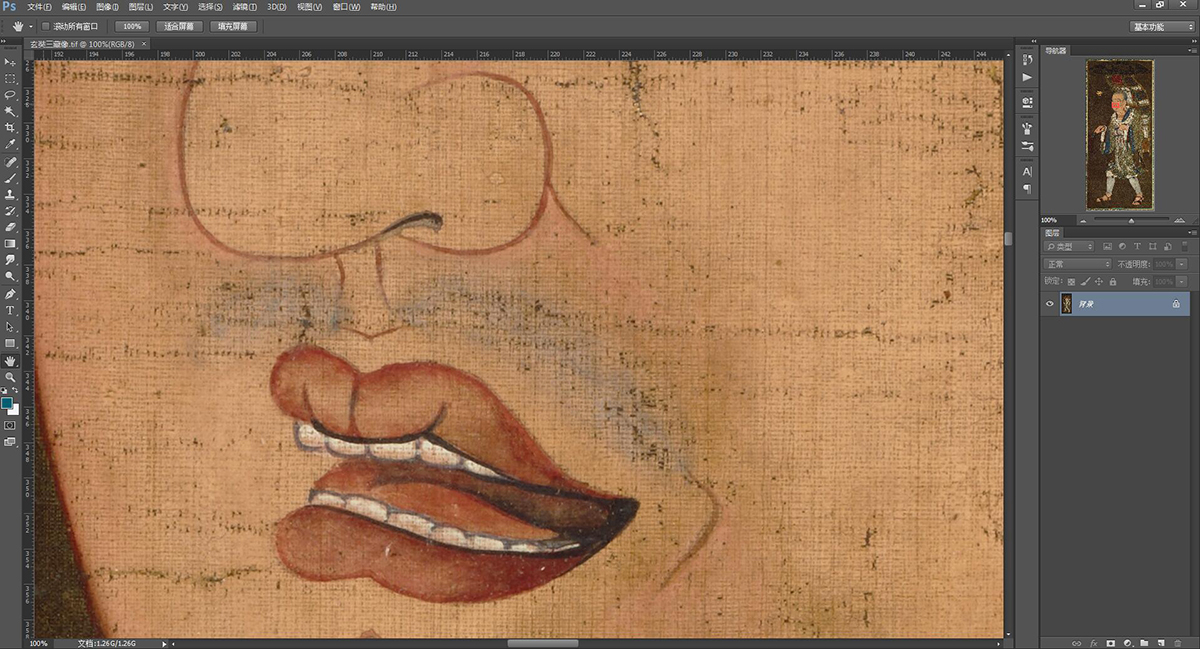Open the 文件 menu
The height and width of the screenshot is (649, 1200).
pyautogui.click(x=40, y=6)
